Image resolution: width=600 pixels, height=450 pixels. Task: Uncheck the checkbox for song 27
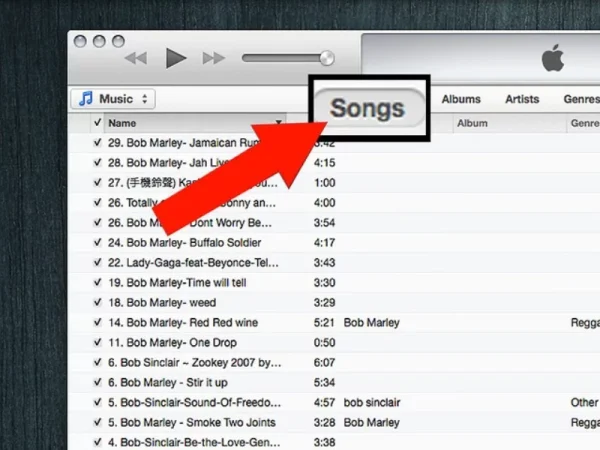[98, 182]
